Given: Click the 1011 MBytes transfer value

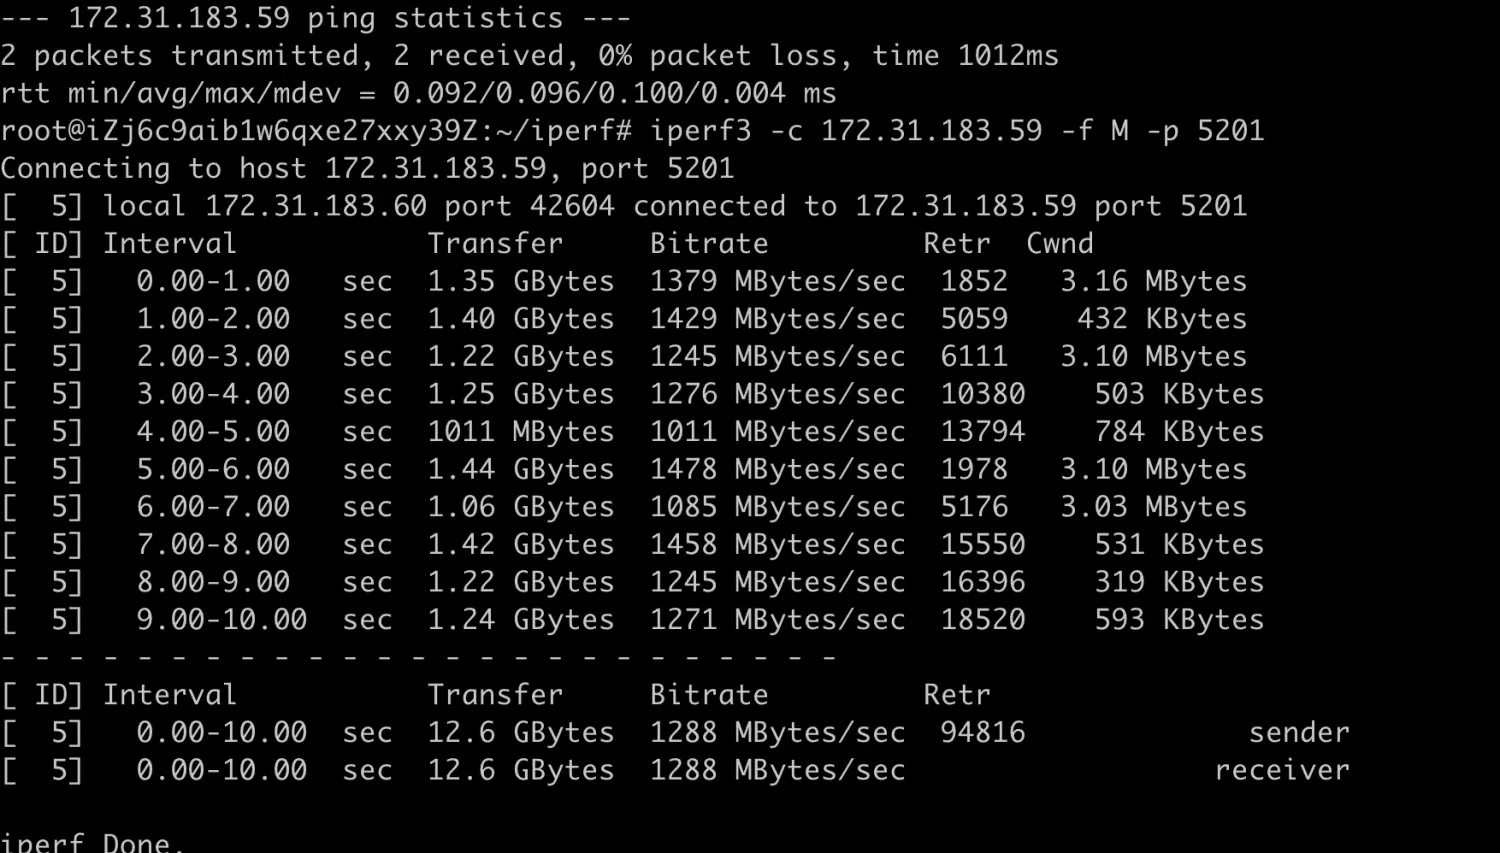Looking at the screenshot, I should point(520,432).
